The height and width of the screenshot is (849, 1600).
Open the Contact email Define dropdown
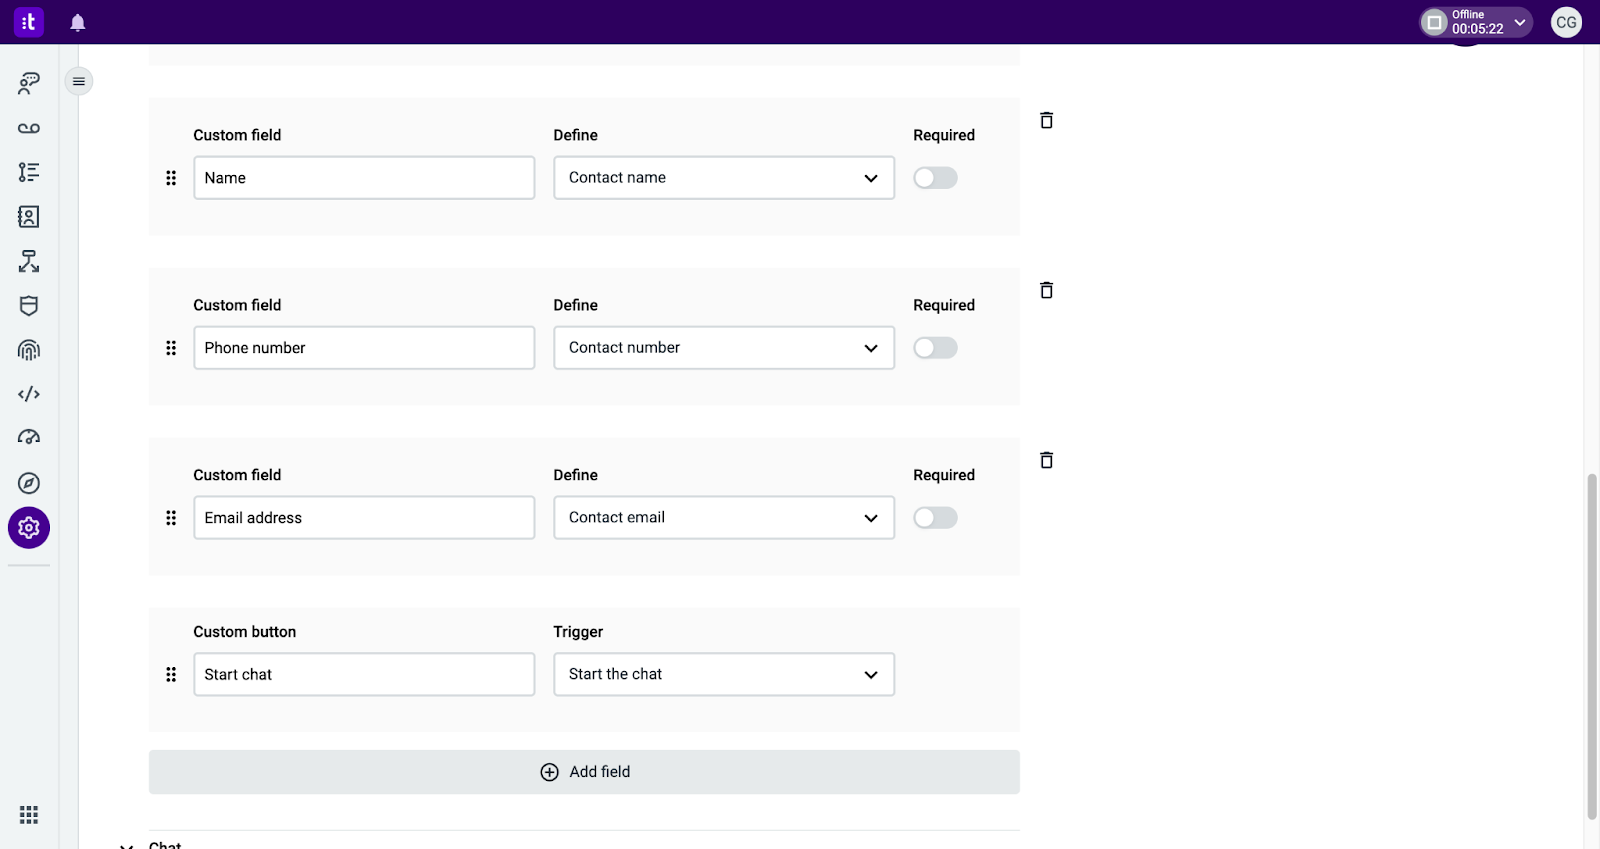pos(724,518)
